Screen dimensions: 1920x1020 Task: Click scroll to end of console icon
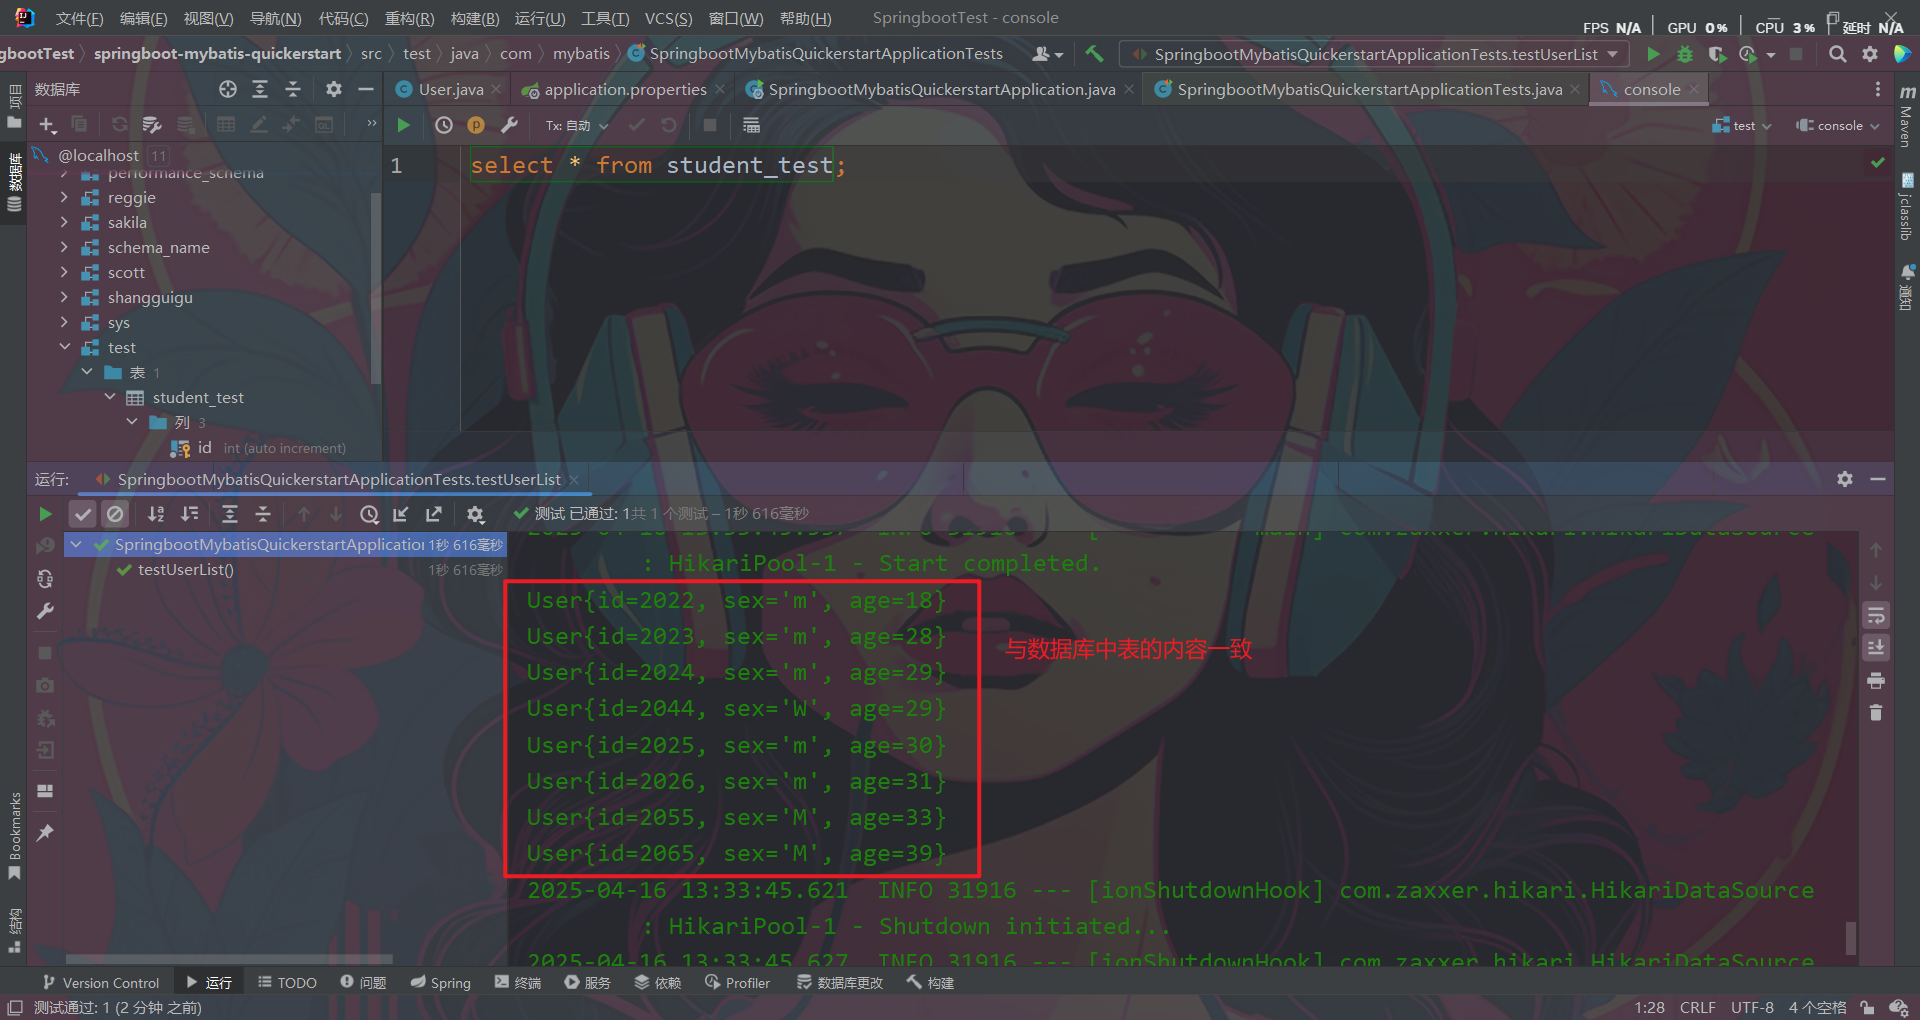(x=1876, y=648)
